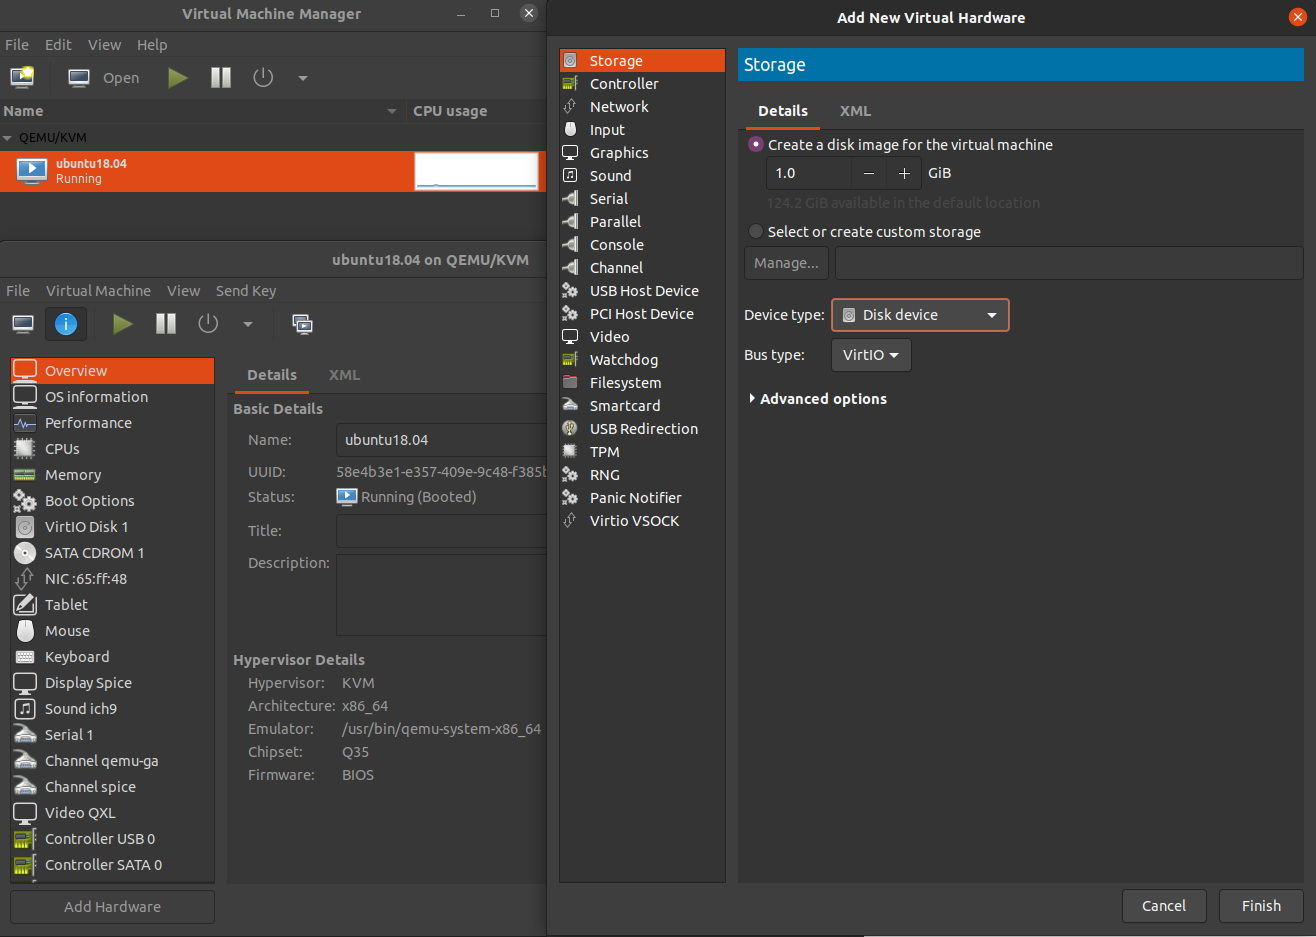Click Run button in Virtual Machine Manager toolbar
Viewport: 1316px width, 937px height.
(x=177, y=78)
